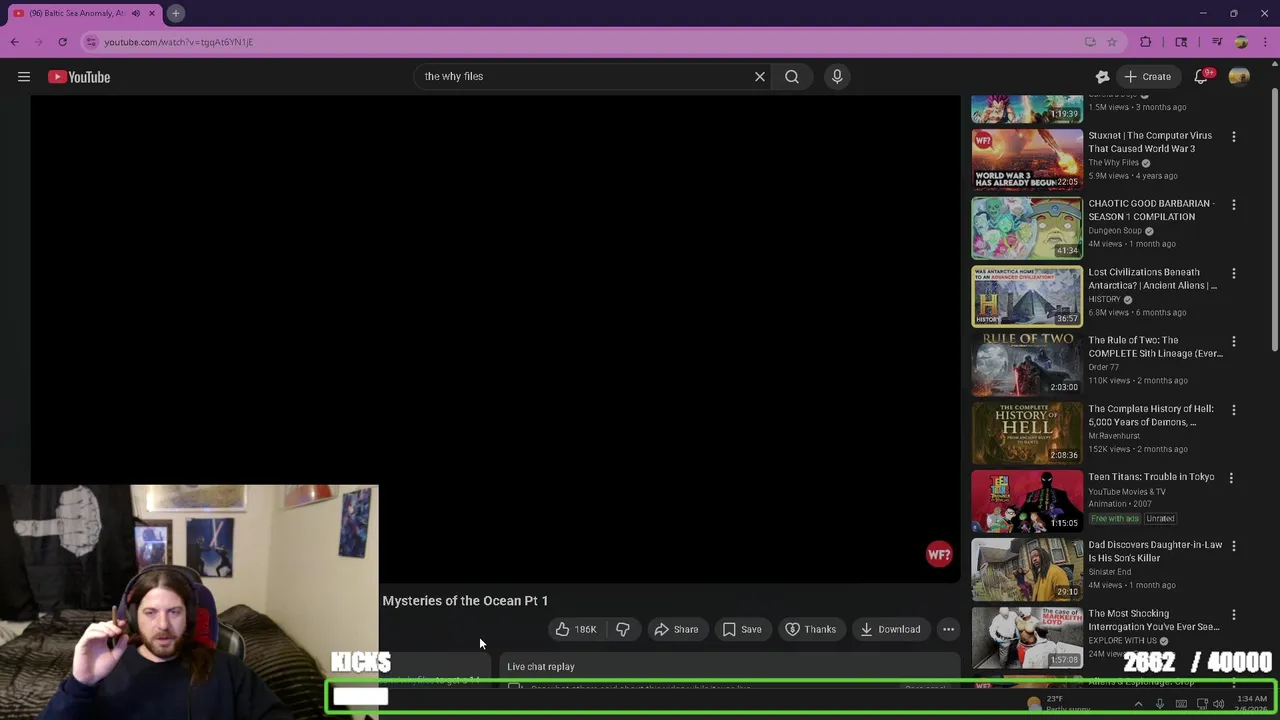Click the Share button

click(x=676, y=629)
